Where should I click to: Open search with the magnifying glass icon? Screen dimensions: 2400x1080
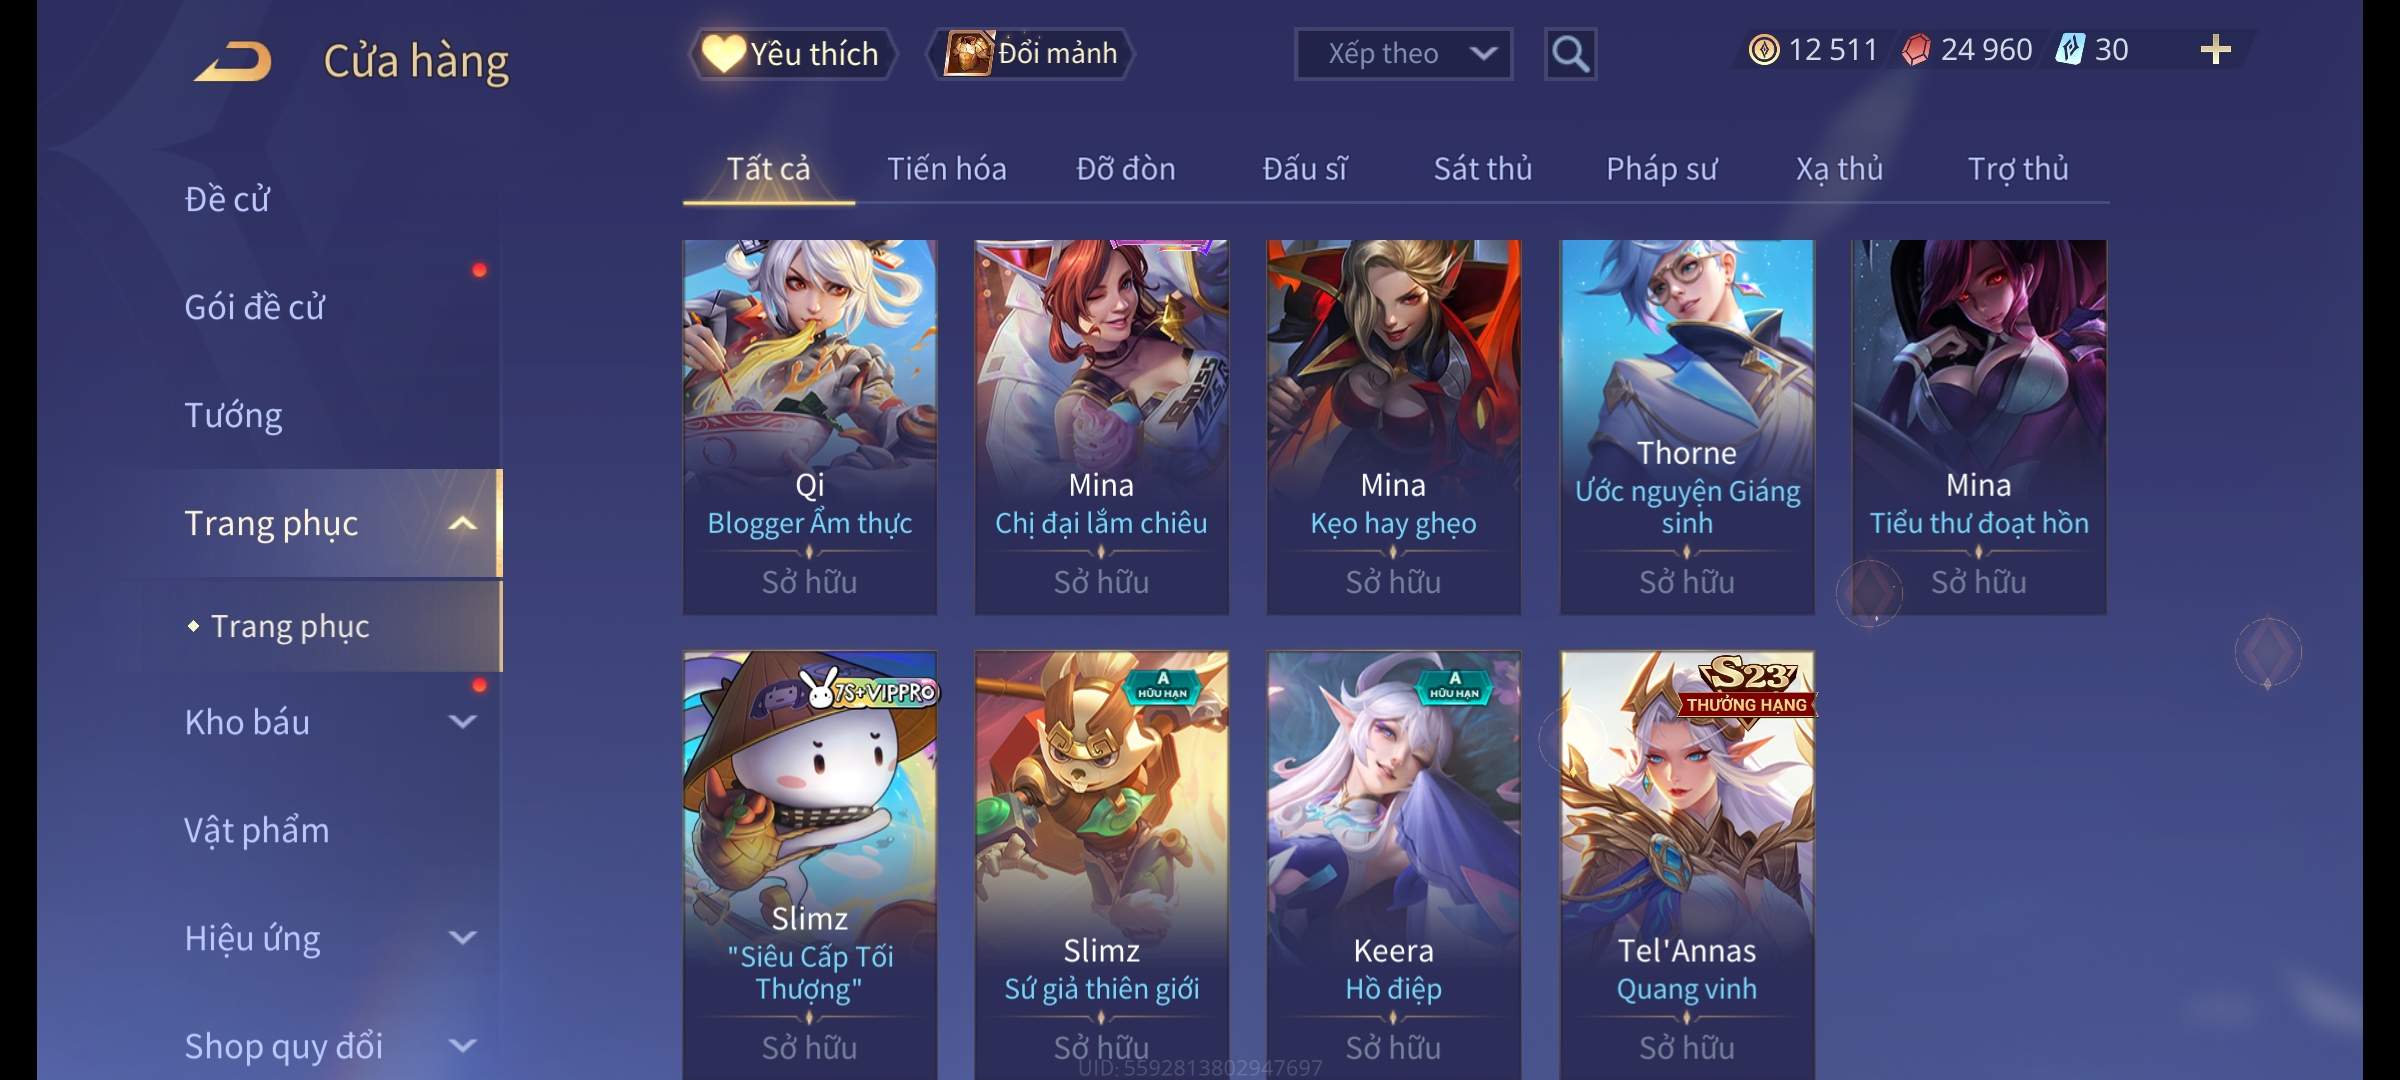[x=1570, y=54]
